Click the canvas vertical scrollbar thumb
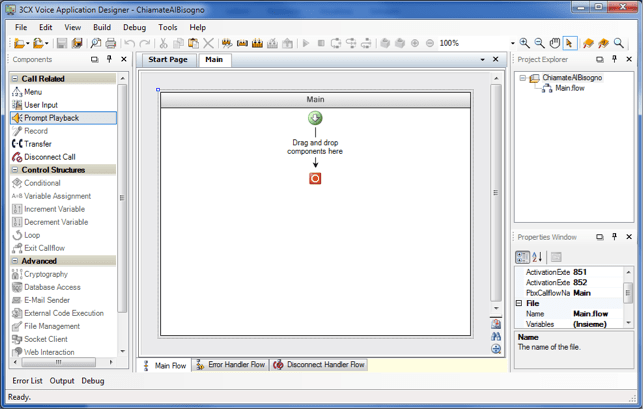The height and width of the screenshot is (409, 643). (x=496, y=193)
